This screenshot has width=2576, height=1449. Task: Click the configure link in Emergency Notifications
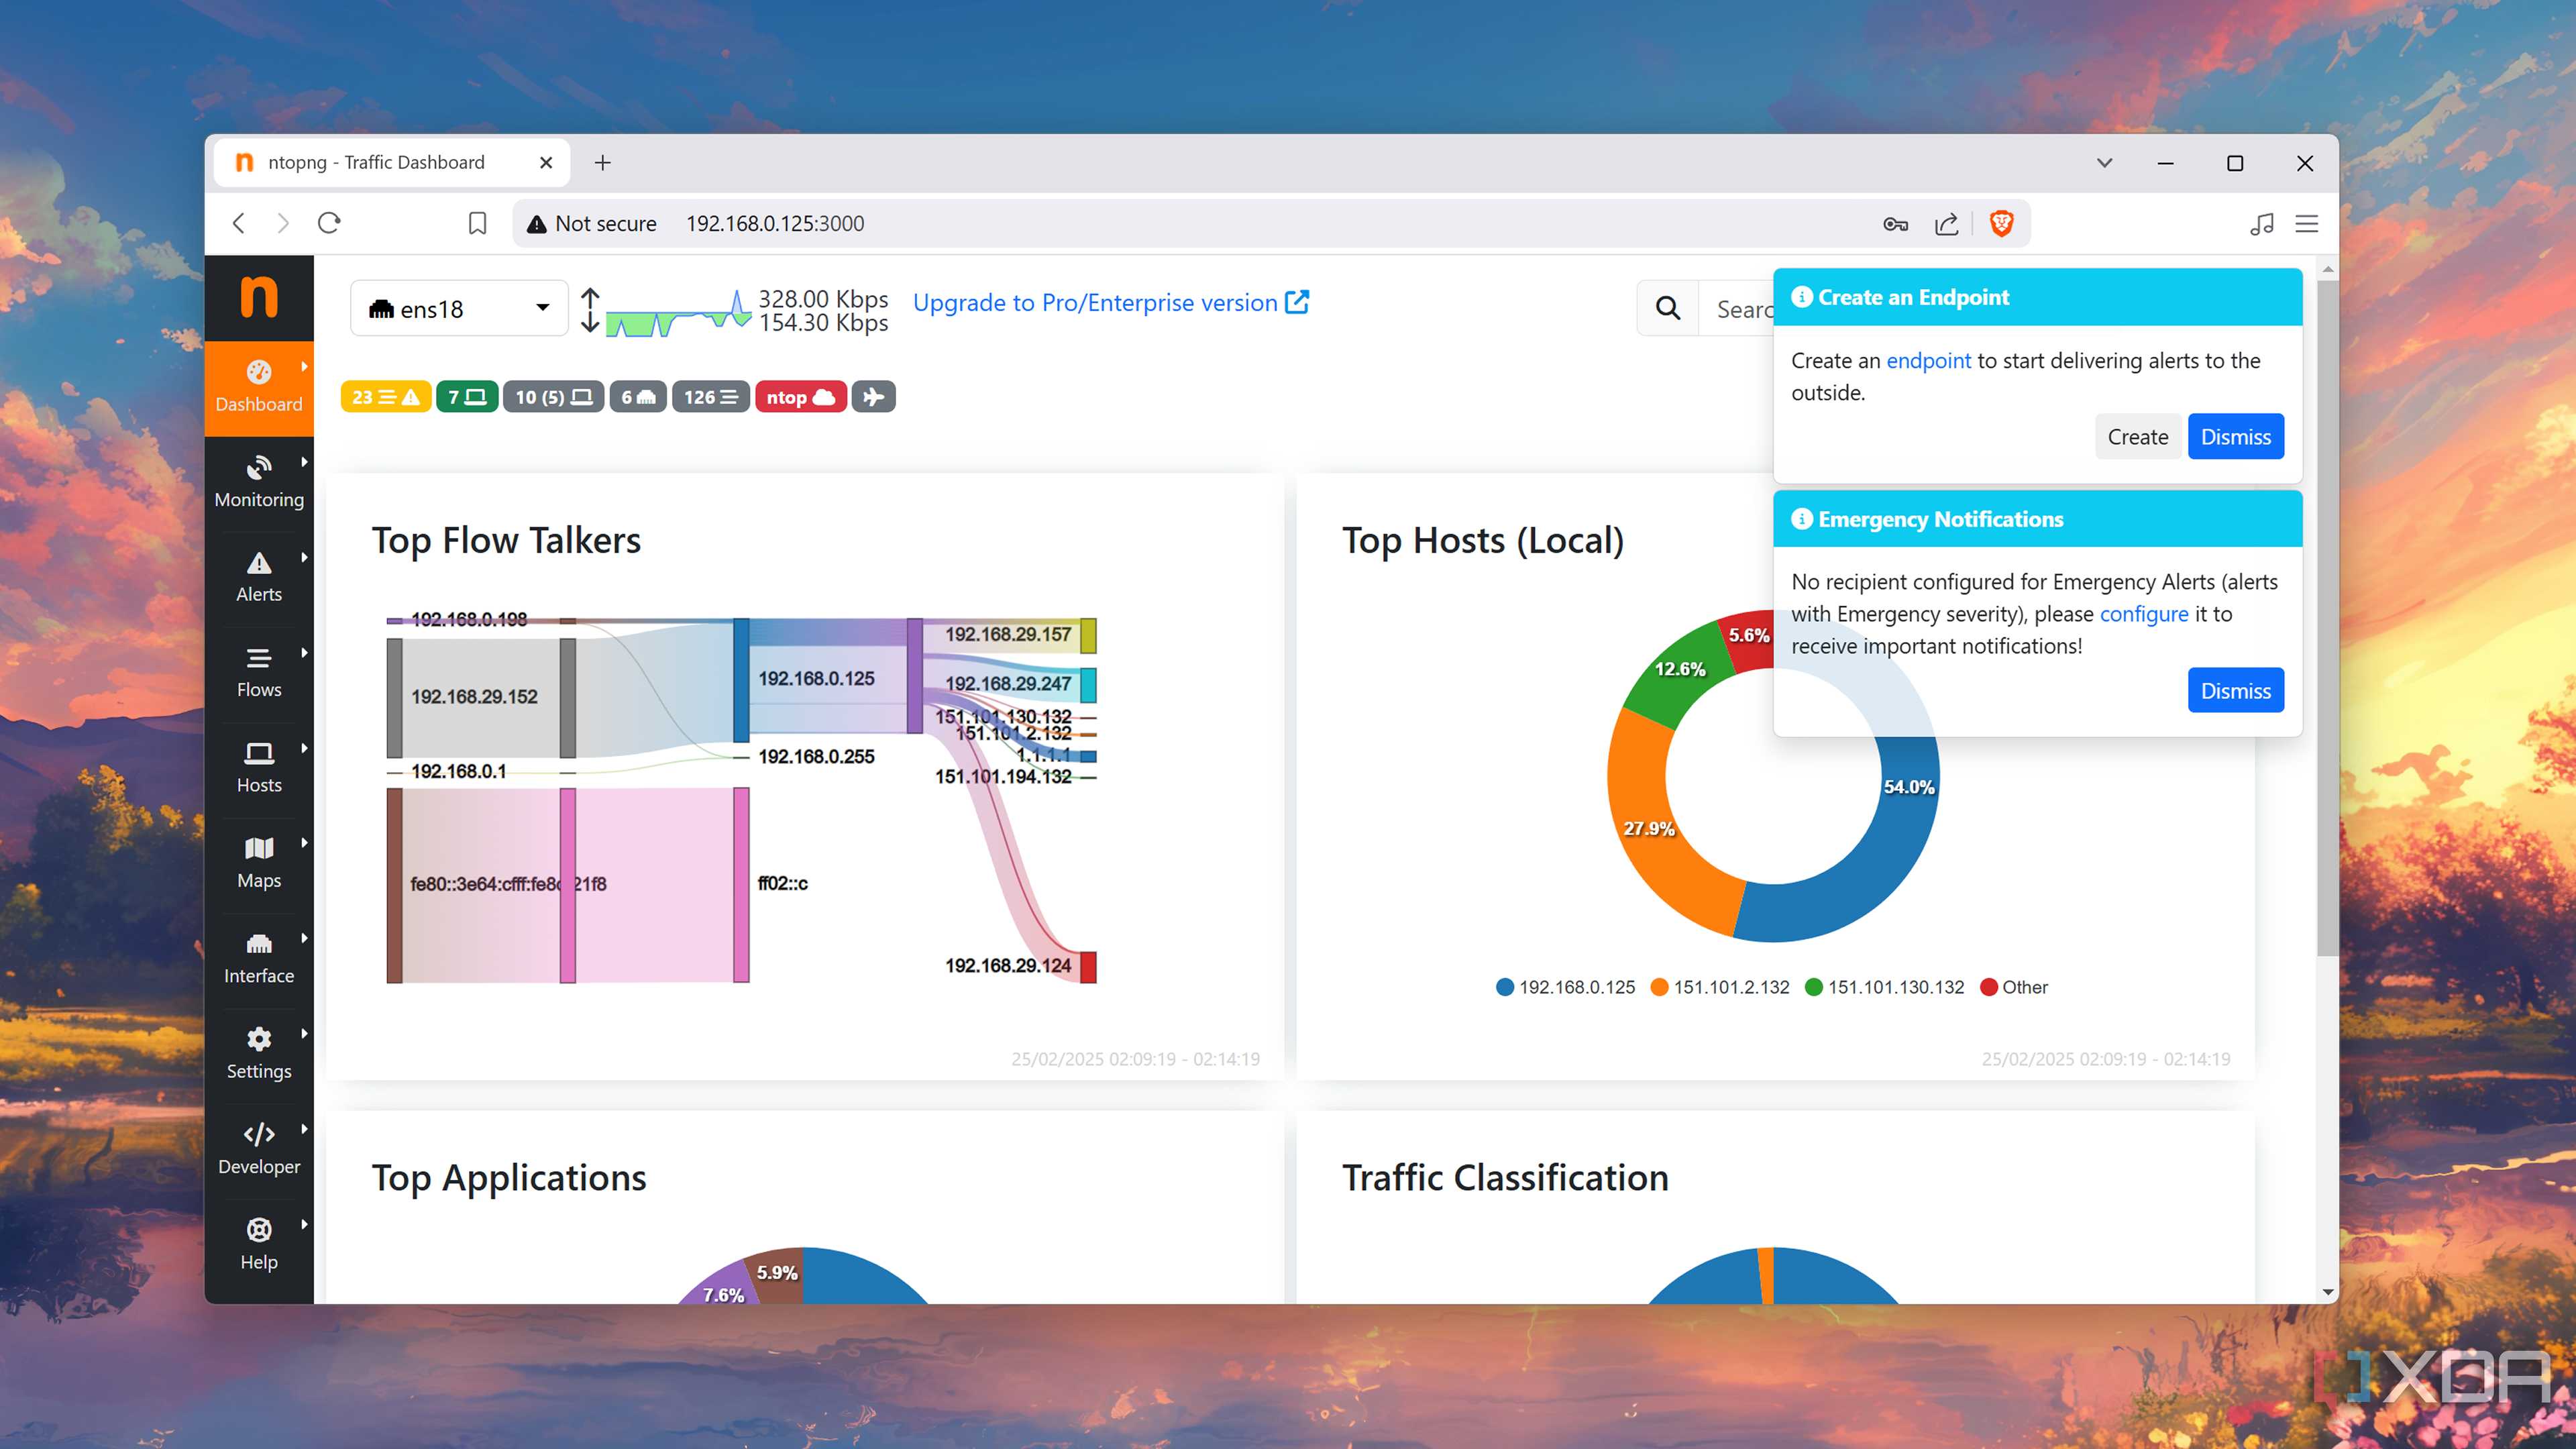coord(2144,614)
